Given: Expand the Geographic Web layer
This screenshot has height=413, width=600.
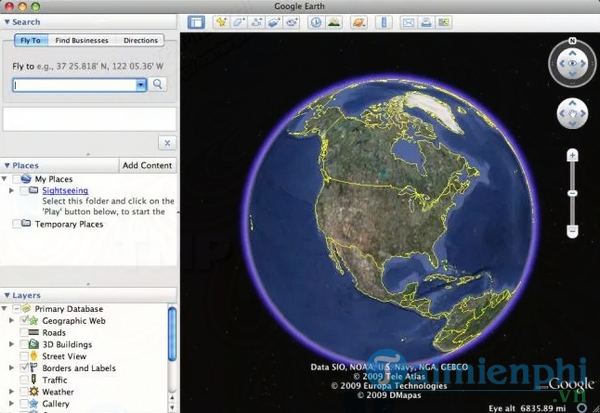Looking at the screenshot, I should (11, 320).
